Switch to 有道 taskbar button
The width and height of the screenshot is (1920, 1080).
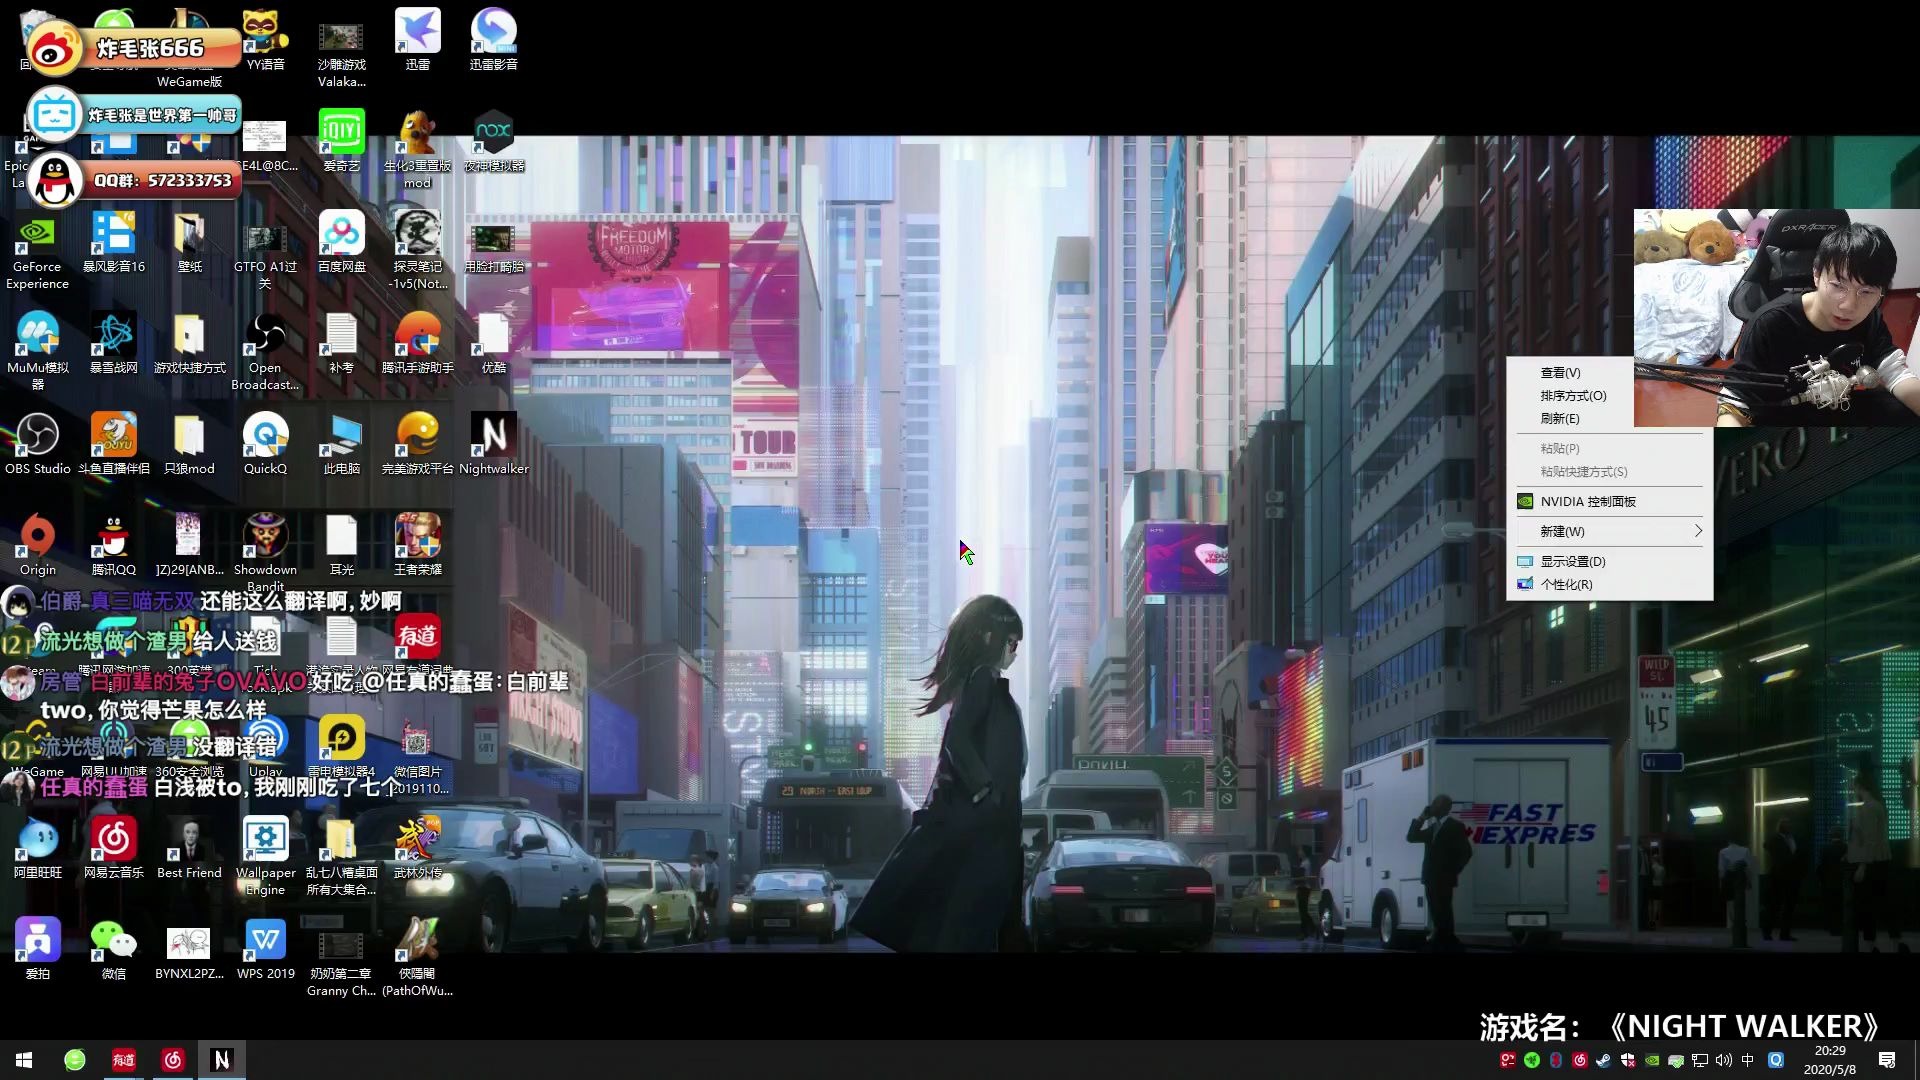124,1060
